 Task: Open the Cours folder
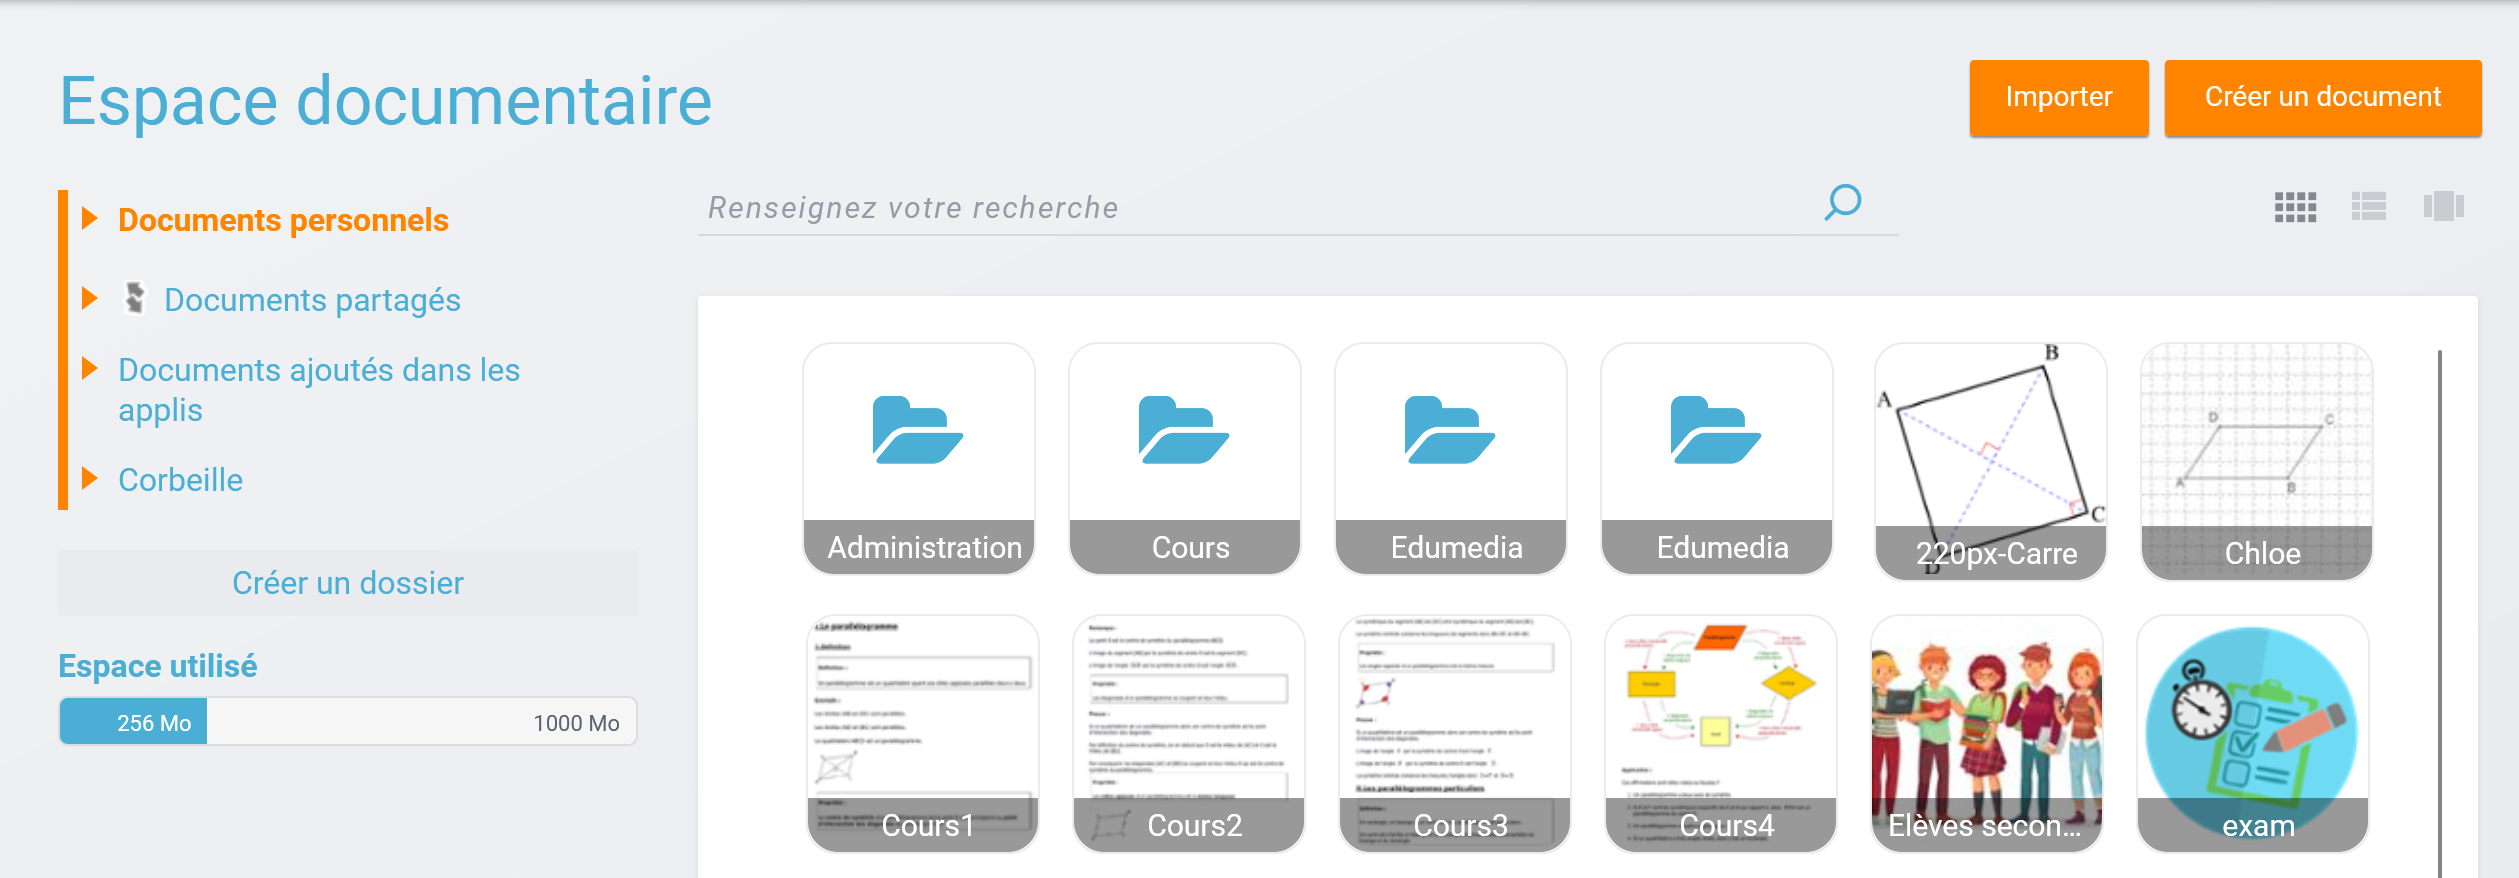pos(1184,458)
